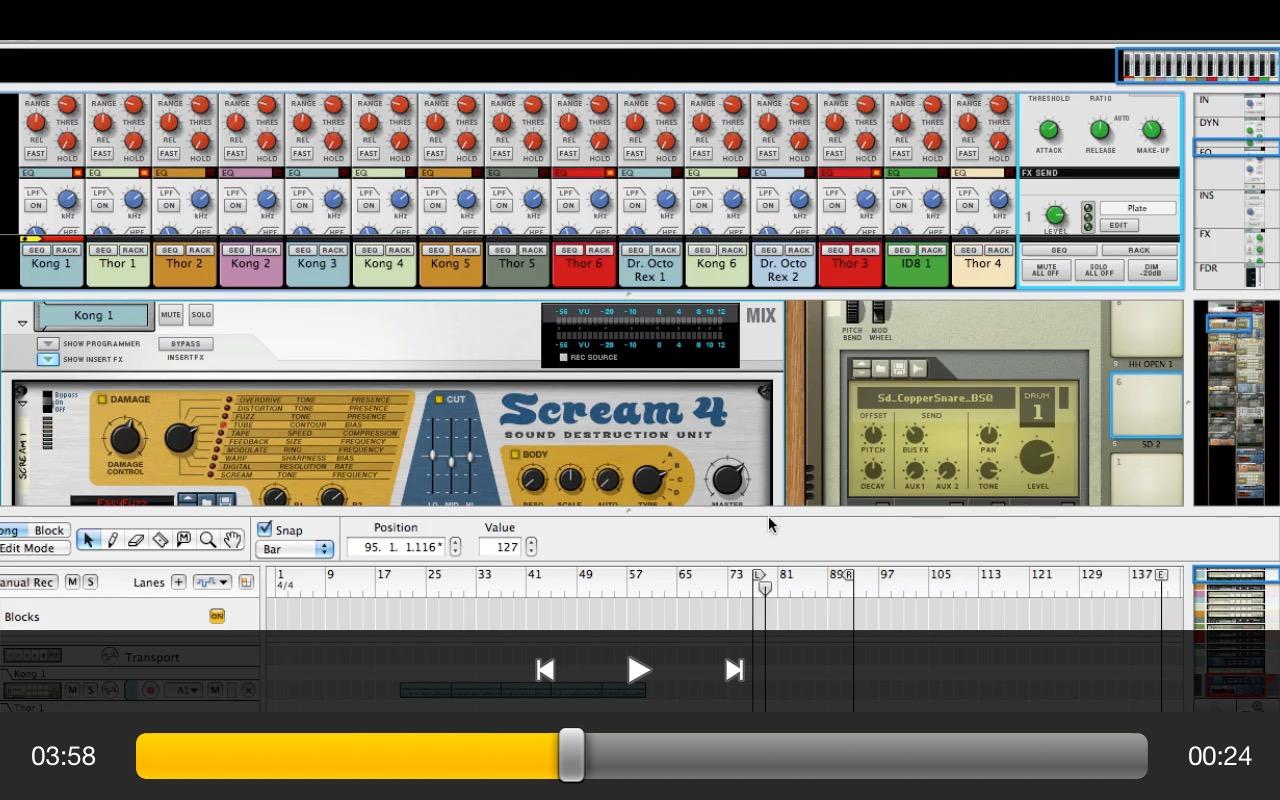Screen dimensions: 1280x800
Task: Click the Solo button on Kong 1 channel
Action: [201, 315]
